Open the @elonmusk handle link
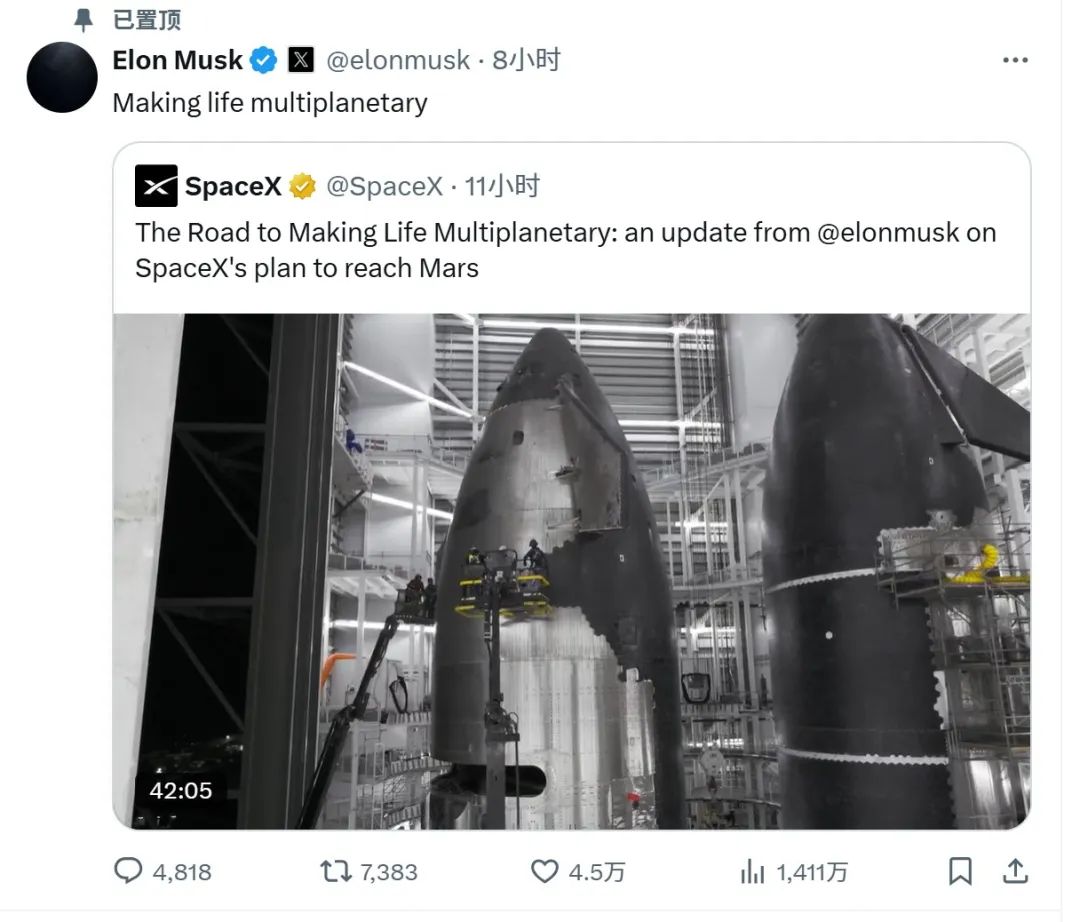1080x922 pixels. (x=398, y=61)
